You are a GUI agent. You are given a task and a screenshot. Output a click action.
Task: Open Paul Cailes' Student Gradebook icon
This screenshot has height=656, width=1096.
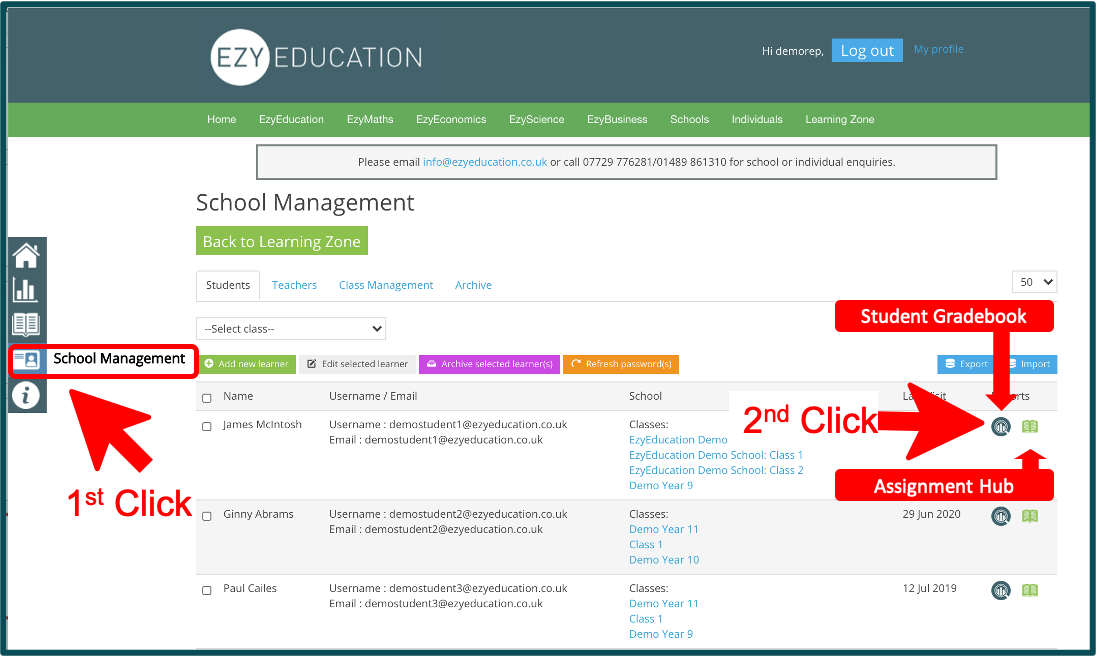(x=1001, y=590)
